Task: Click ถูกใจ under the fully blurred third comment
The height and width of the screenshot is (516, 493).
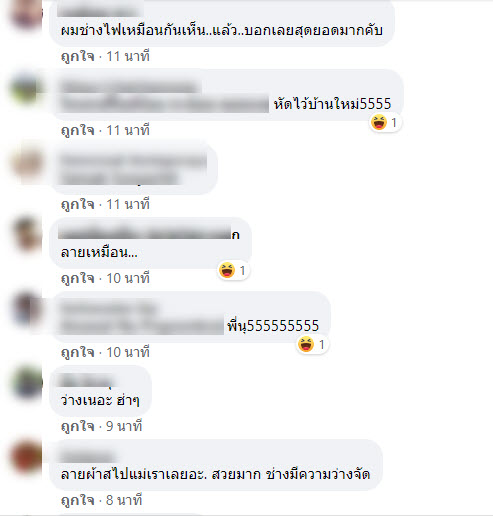Action: tap(78, 204)
